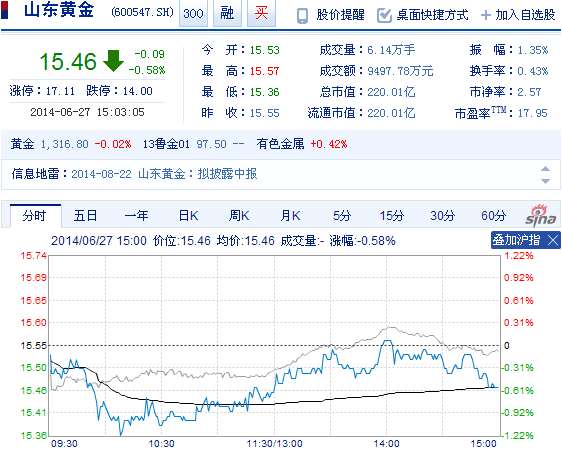Click the 成交额 value 9497.78万元
Image resolution: width=562 pixels, height=451 pixels.
400,71
